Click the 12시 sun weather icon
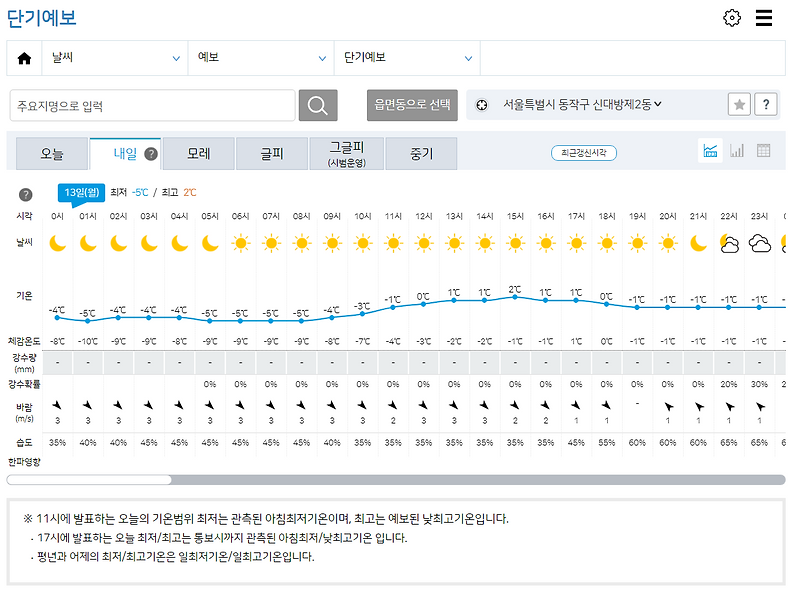The image size is (800, 592). click(423, 243)
